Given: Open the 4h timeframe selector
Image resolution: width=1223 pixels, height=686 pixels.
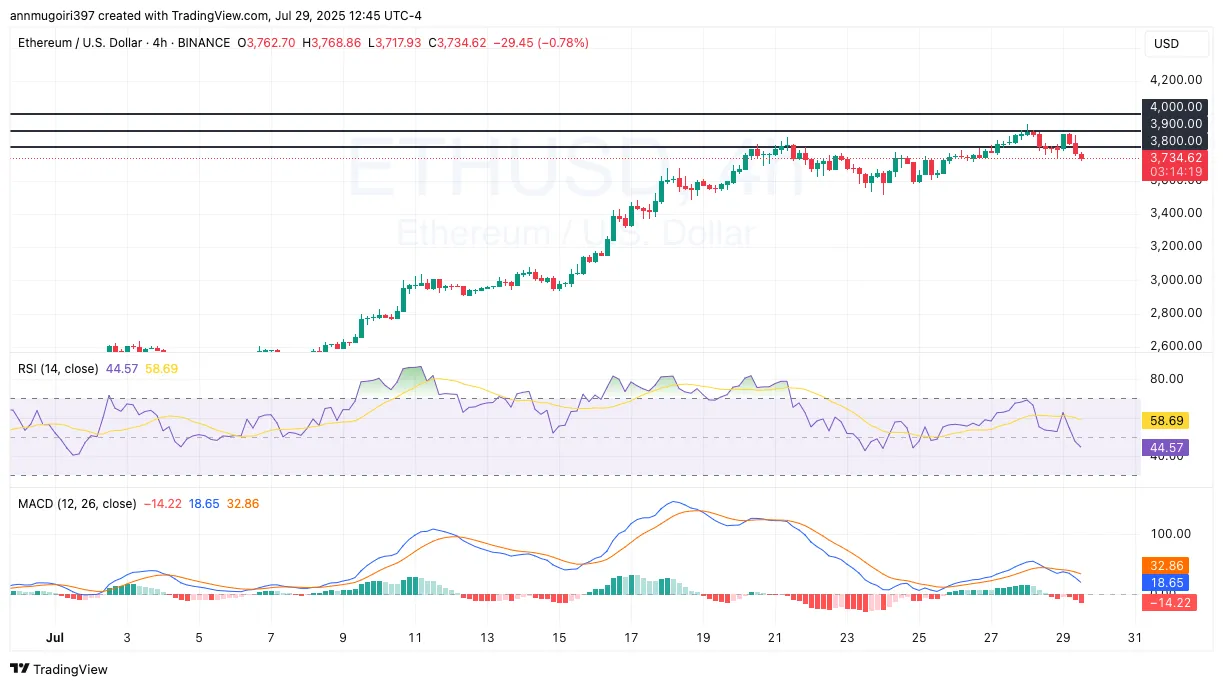Looking at the screenshot, I should pos(160,43).
